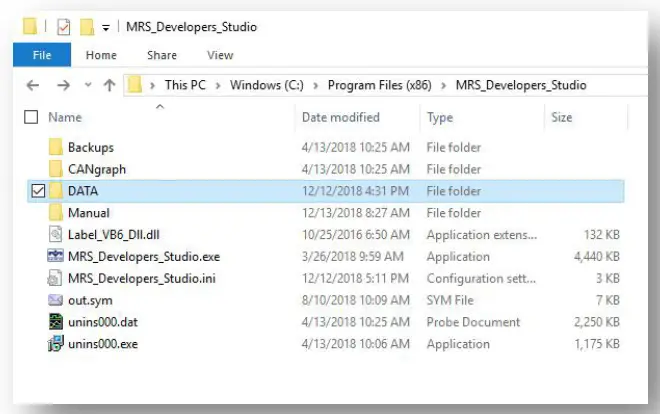
Task: Expand the chevron before This PC
Action: (152, 85)
